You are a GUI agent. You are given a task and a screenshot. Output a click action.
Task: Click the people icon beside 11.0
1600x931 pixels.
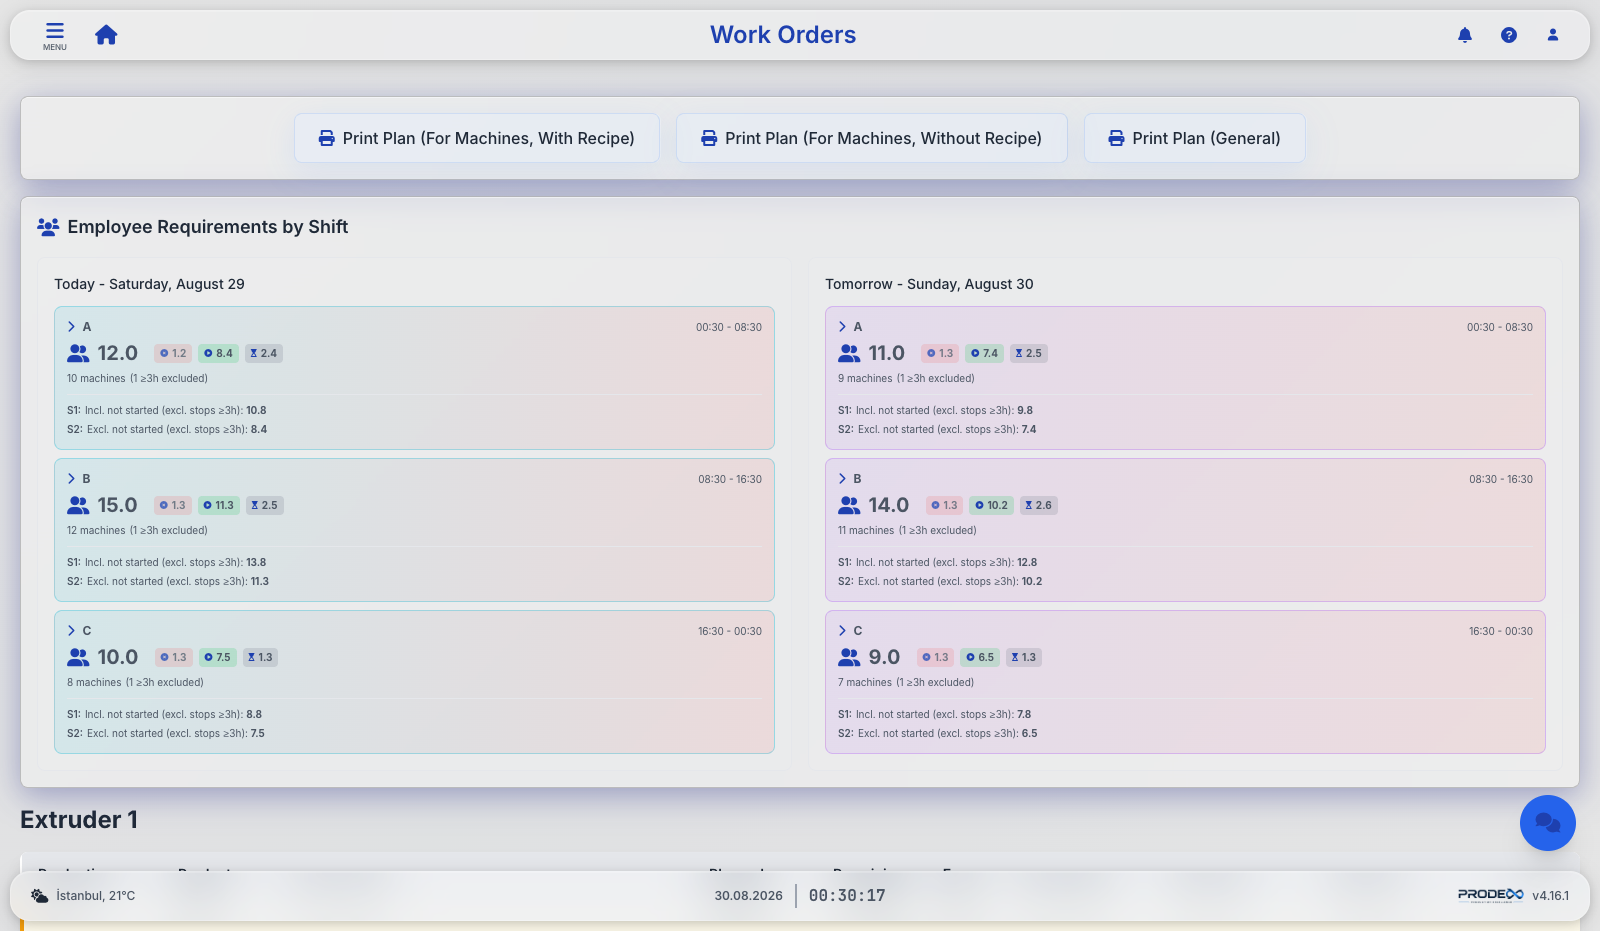click(x=849, y=353)
